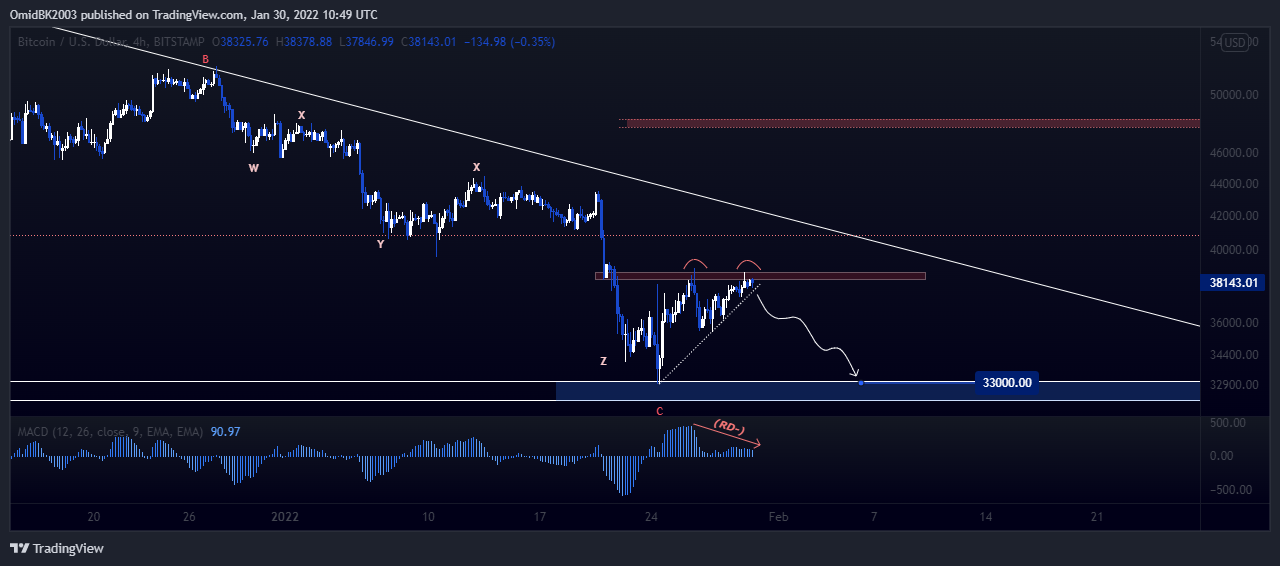
Task: Click the 32900.00 price axis label
Action: tap(1232, 385)
